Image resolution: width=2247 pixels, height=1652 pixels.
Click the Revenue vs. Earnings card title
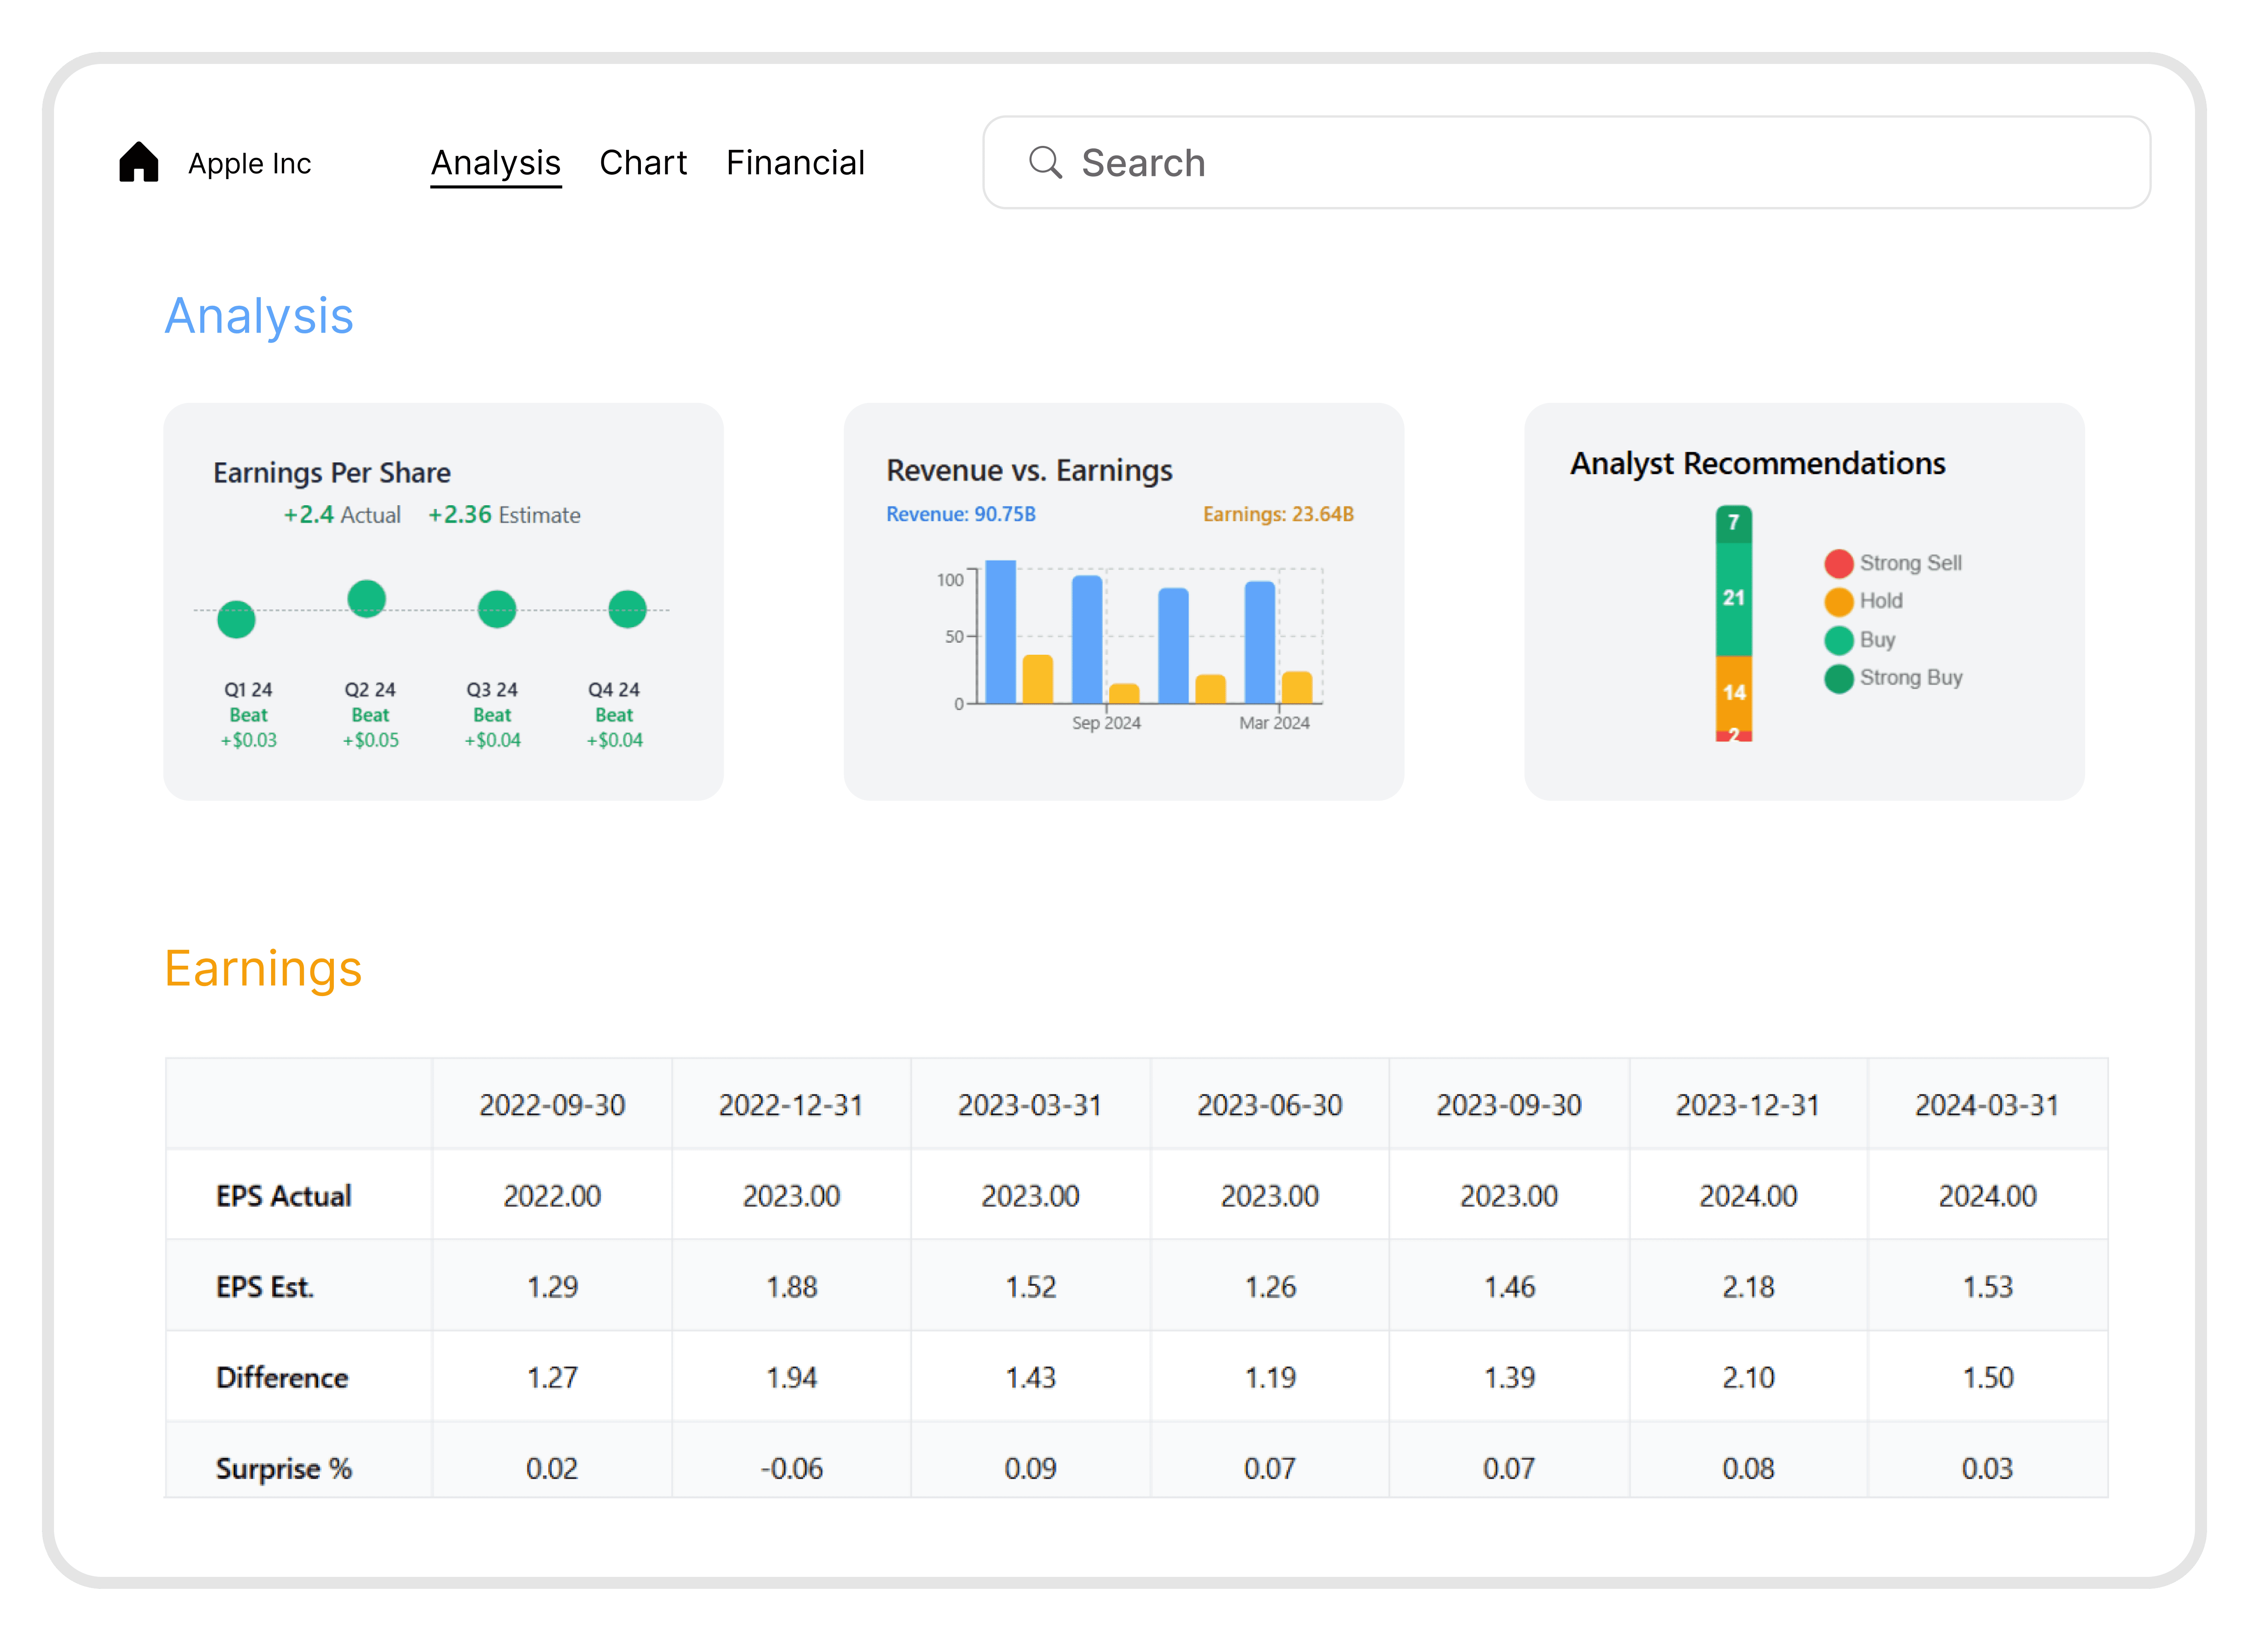1029,471
